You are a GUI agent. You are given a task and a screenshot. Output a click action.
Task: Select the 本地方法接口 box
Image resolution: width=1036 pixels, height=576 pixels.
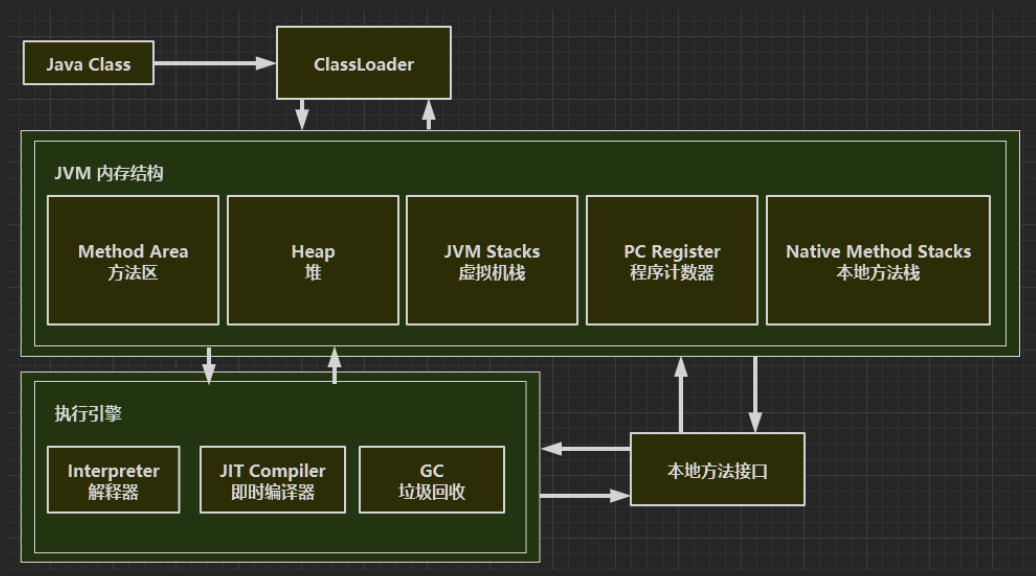(717, 470)
